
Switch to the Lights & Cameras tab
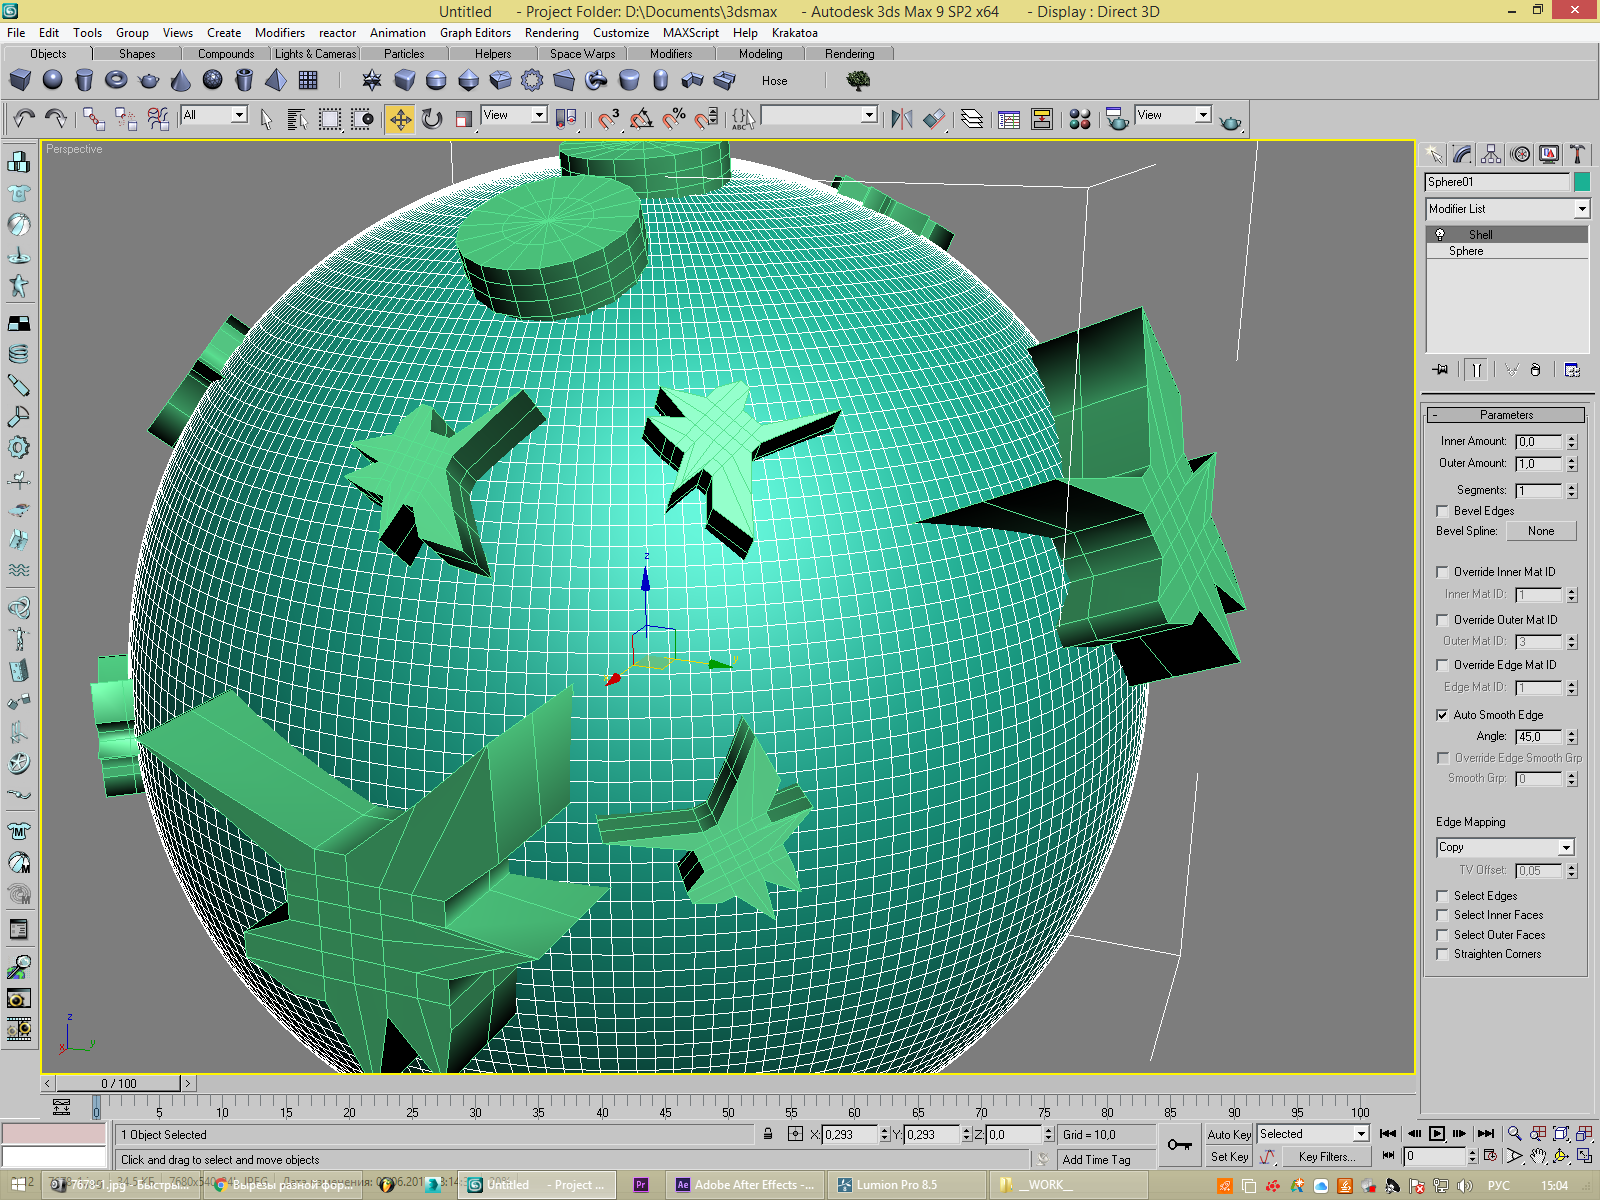click(x=315, y=54)
